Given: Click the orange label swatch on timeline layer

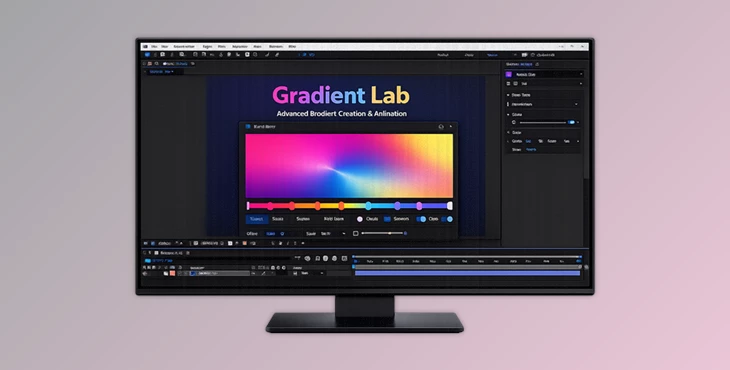Looking at the screenshot, I should pos(172,274).
